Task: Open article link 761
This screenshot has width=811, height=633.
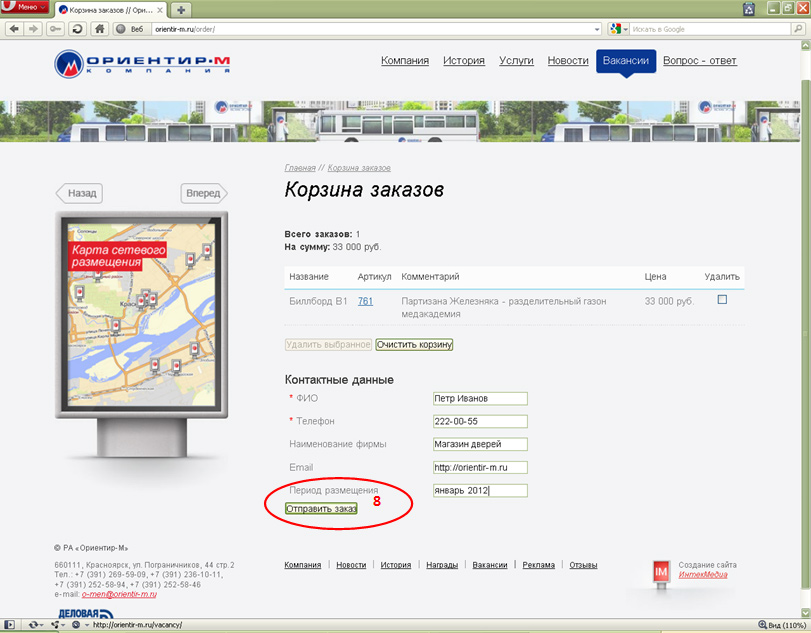Action: coord(365,301)
